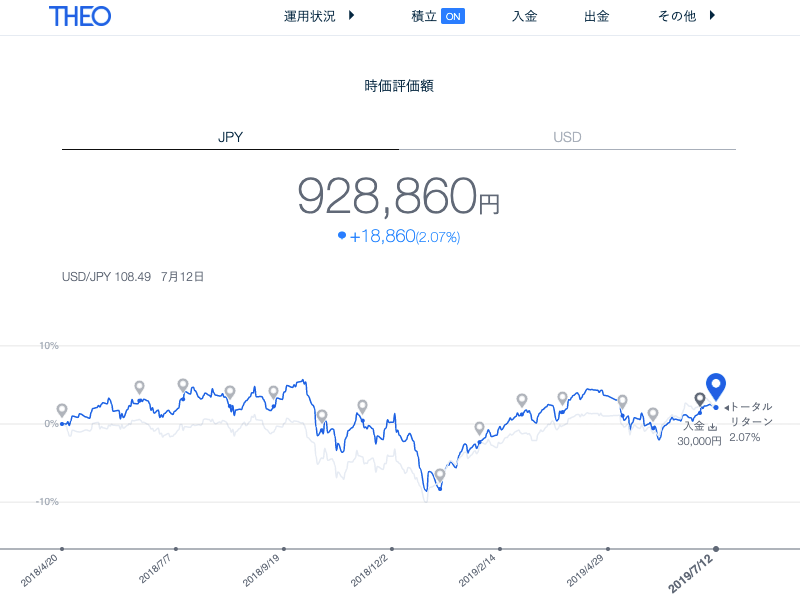Screen dimensions: 800x615
Task: Switch to the USD tab
Action: (x=567, y=137)
